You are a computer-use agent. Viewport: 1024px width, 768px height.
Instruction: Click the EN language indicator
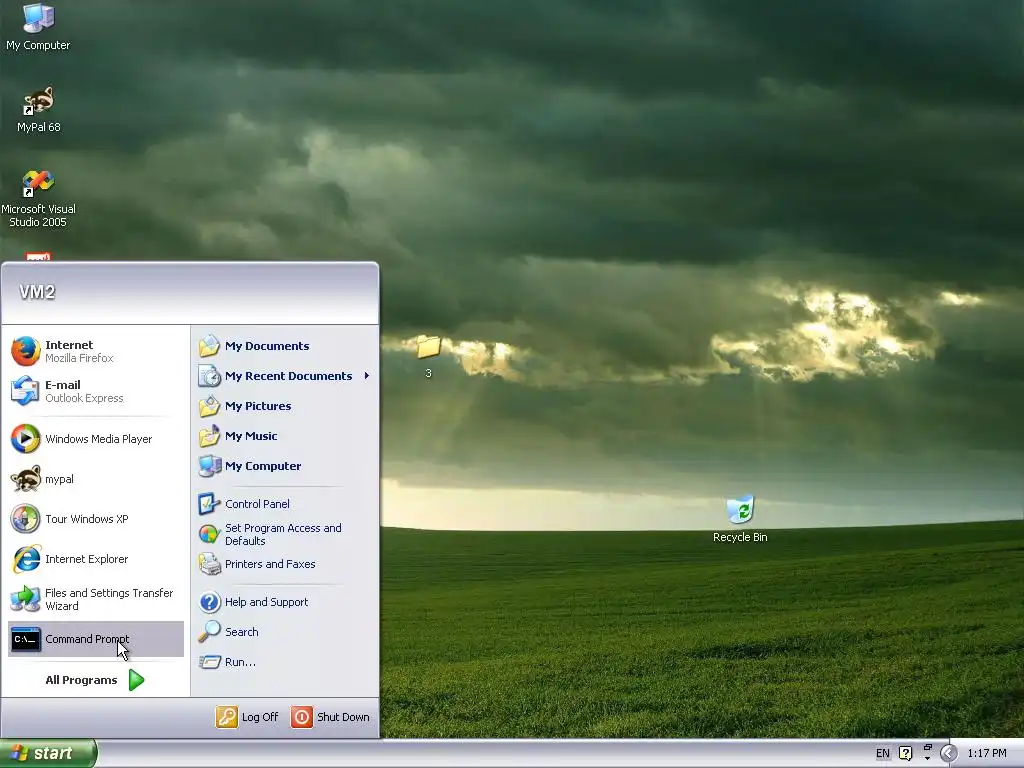click(x=882, y=753)
